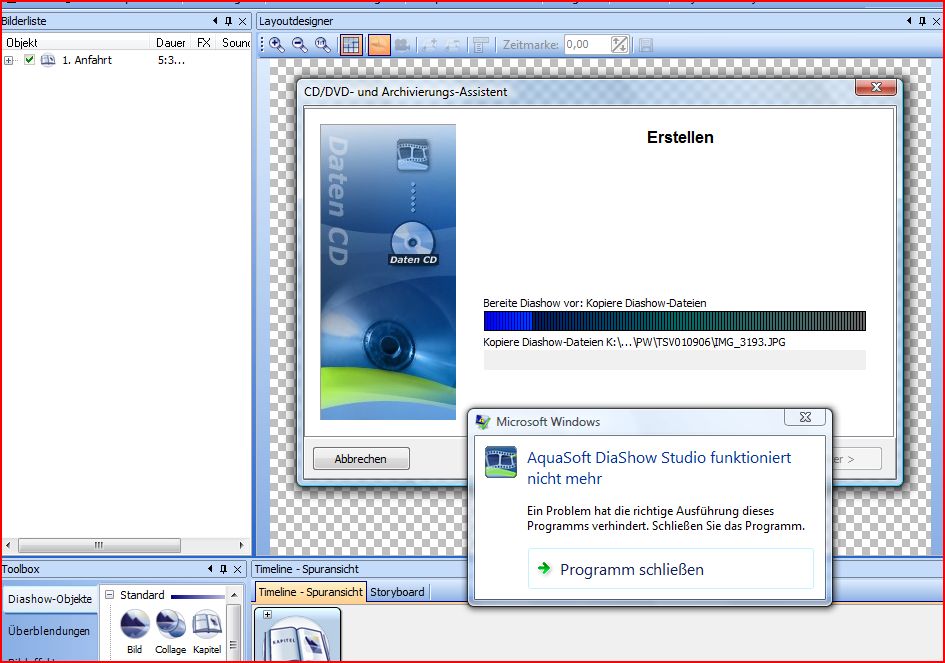Switch to the Storyboard tab
This screenshot has height=663, width=945.
(397, 592)
